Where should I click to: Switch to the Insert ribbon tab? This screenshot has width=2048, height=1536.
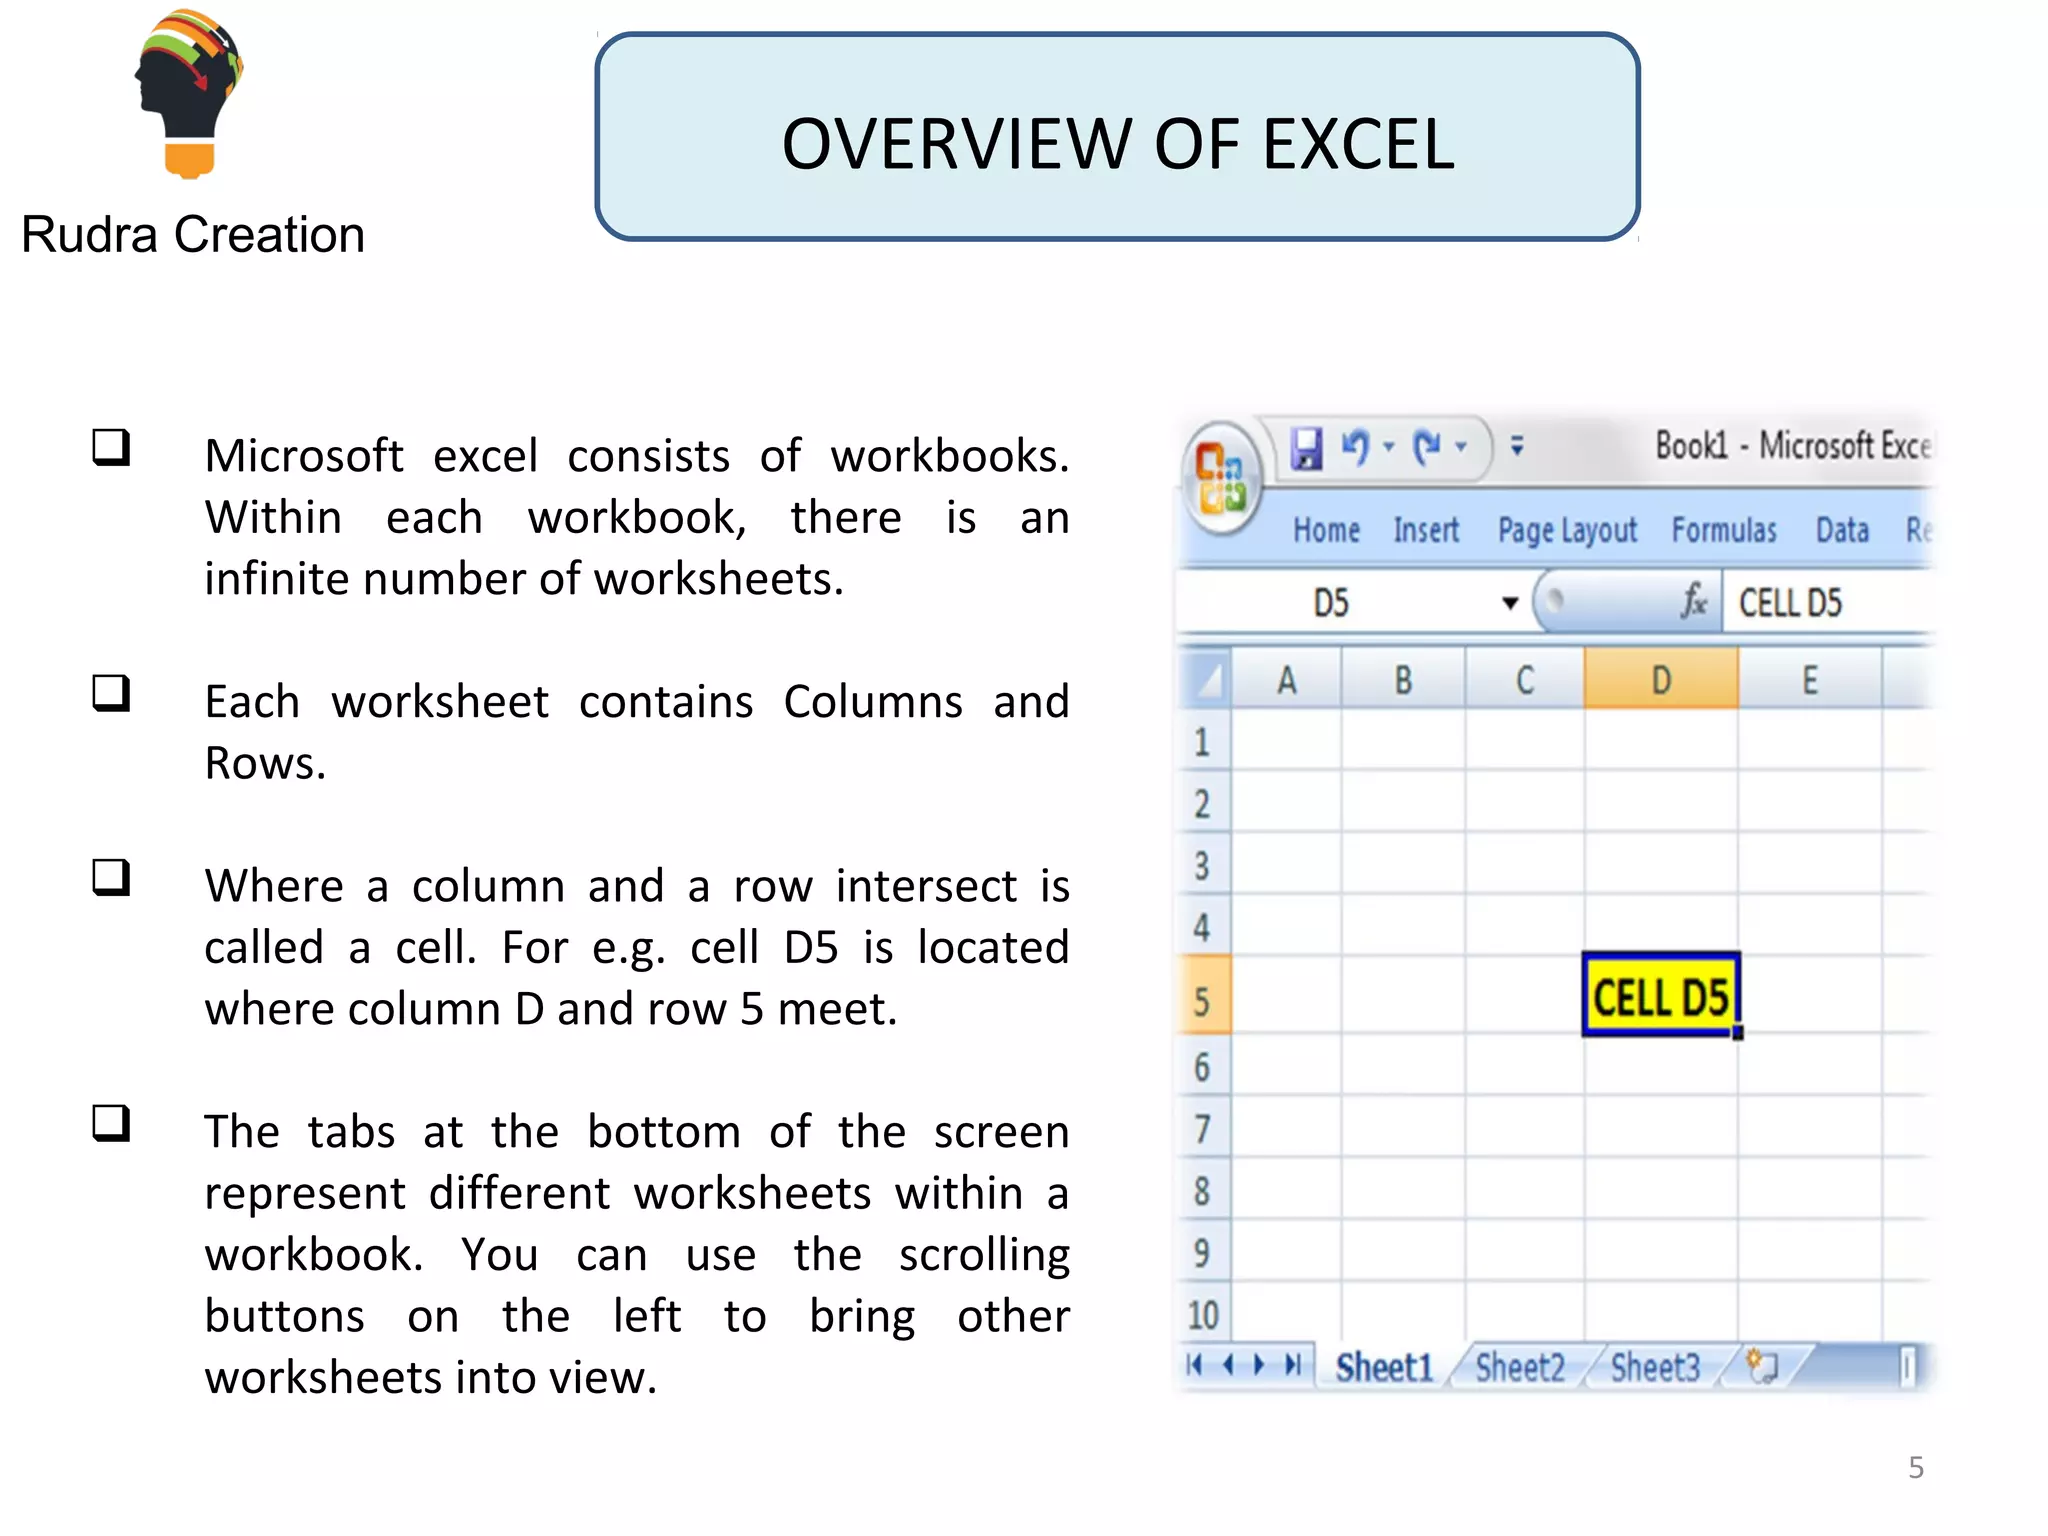1426,530
